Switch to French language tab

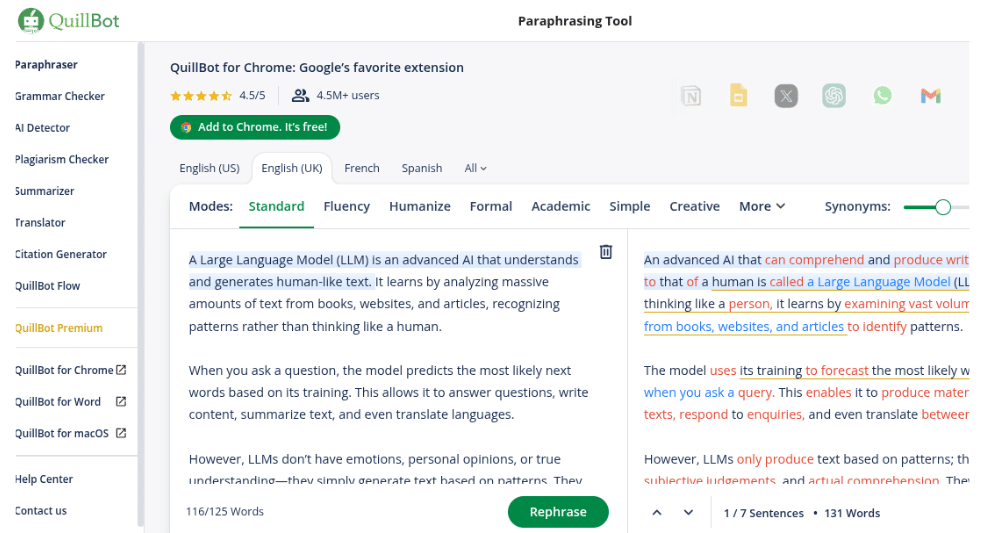coord(362,168)
